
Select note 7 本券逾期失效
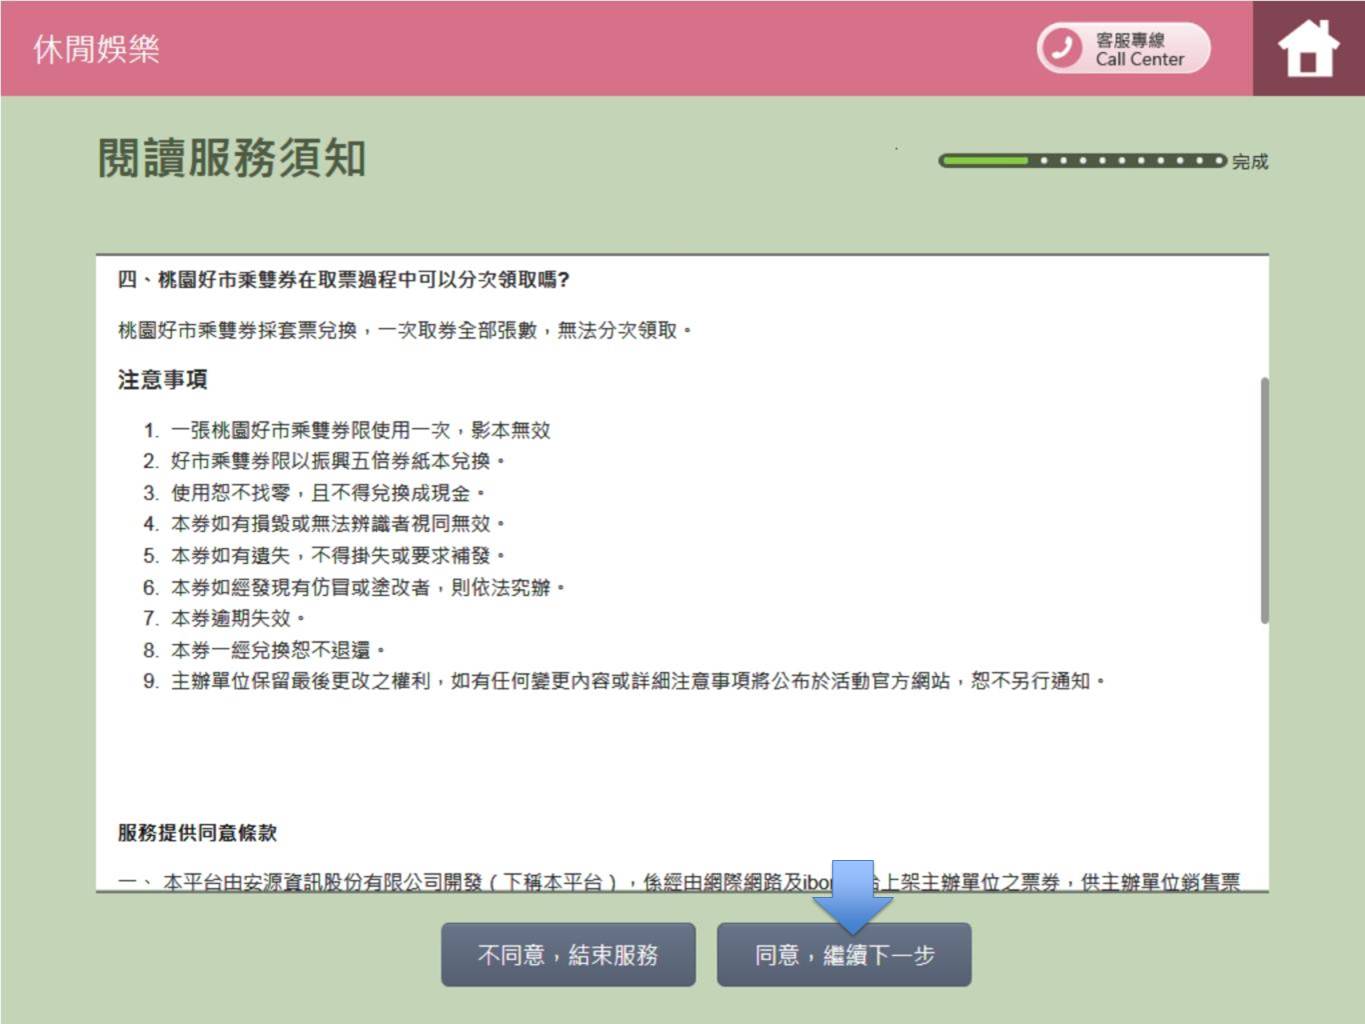(237, 618)
